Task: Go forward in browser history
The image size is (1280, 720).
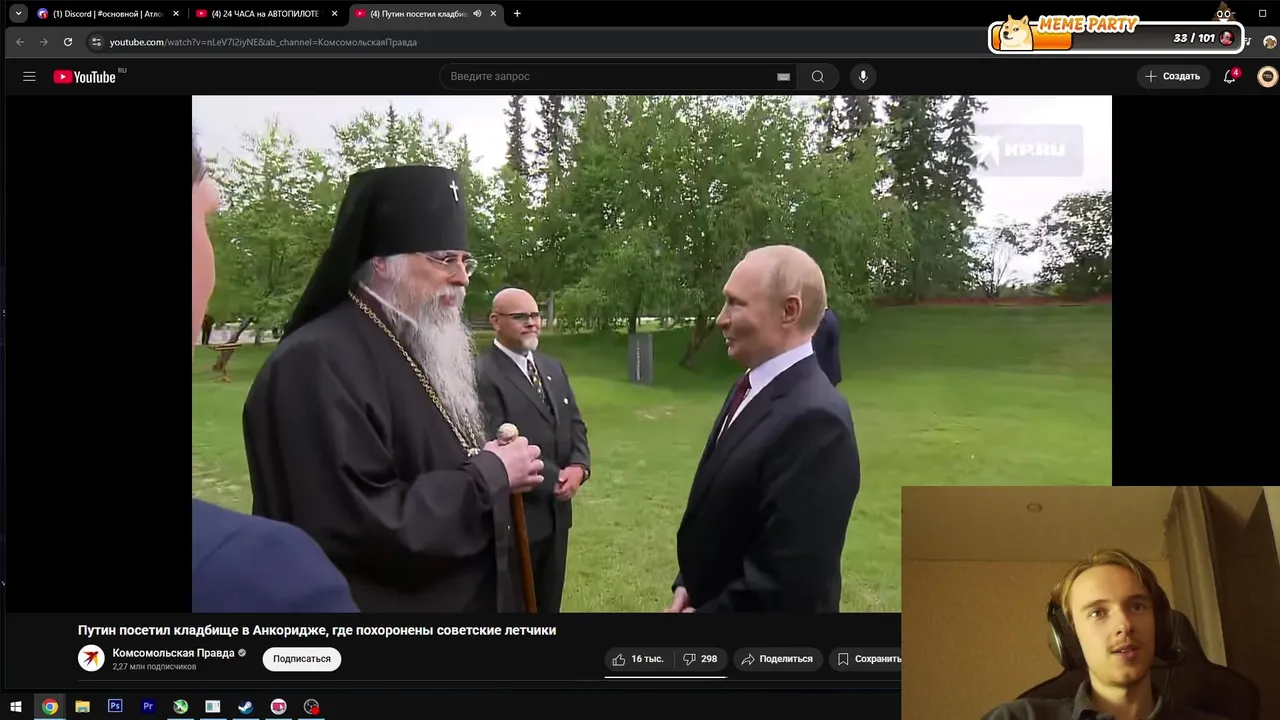Action: pyautogui.click(x=44, y=42)
